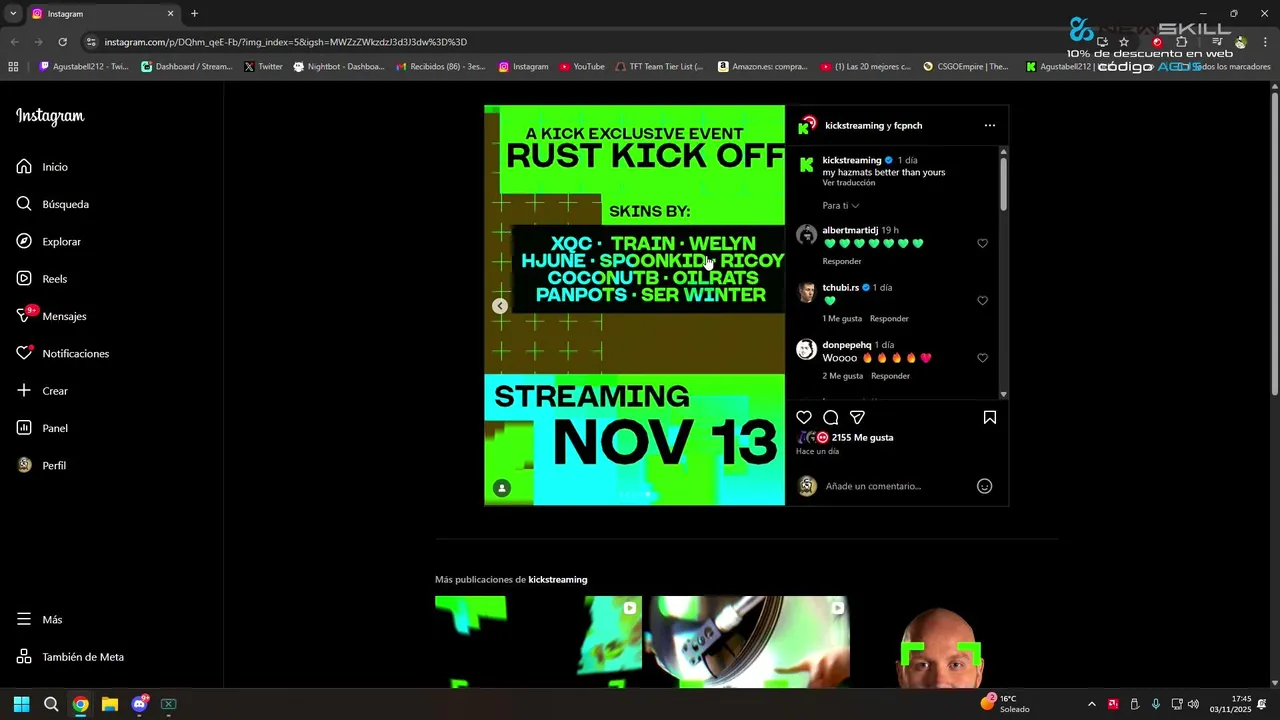Open the turntable reel thumbnail
Screen dimensions: 1280x720
750,642
